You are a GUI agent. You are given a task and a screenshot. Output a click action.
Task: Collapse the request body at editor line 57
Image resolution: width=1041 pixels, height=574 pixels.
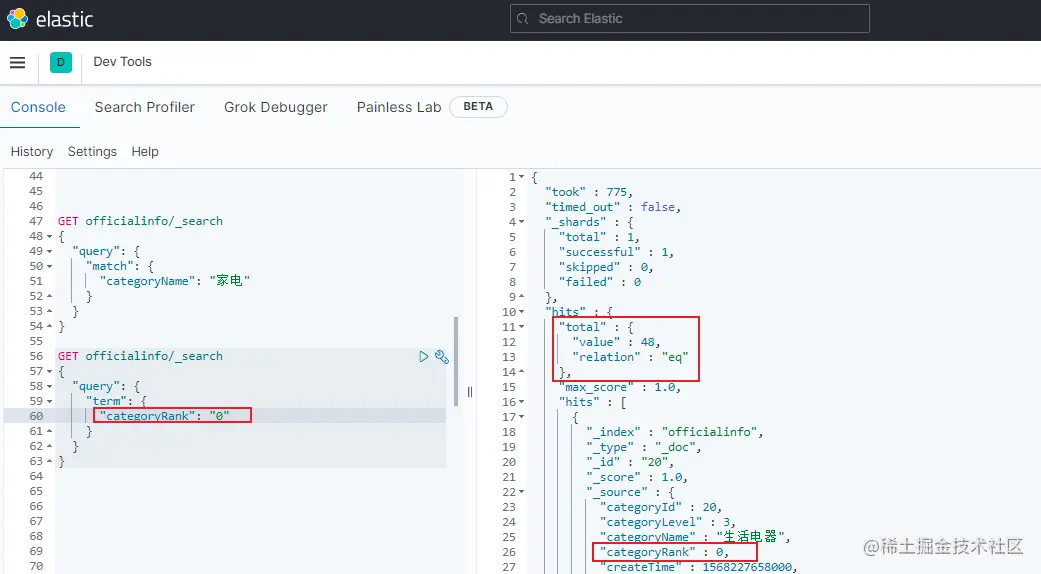pyautogui.click(x=49, y=371)
